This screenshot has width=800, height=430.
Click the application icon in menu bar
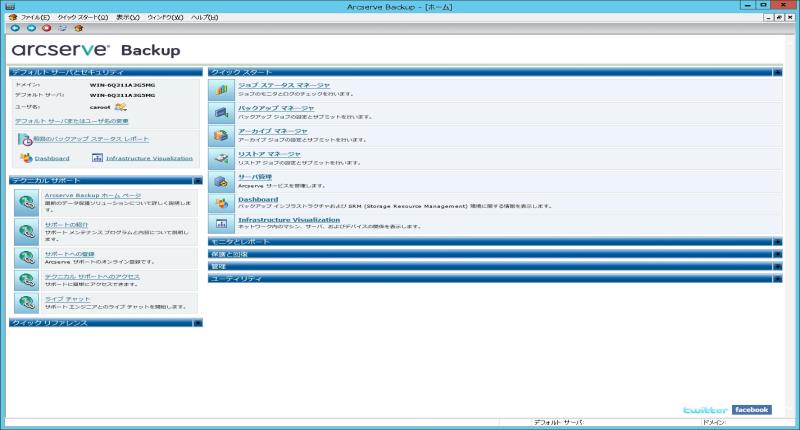coord(13,17)
